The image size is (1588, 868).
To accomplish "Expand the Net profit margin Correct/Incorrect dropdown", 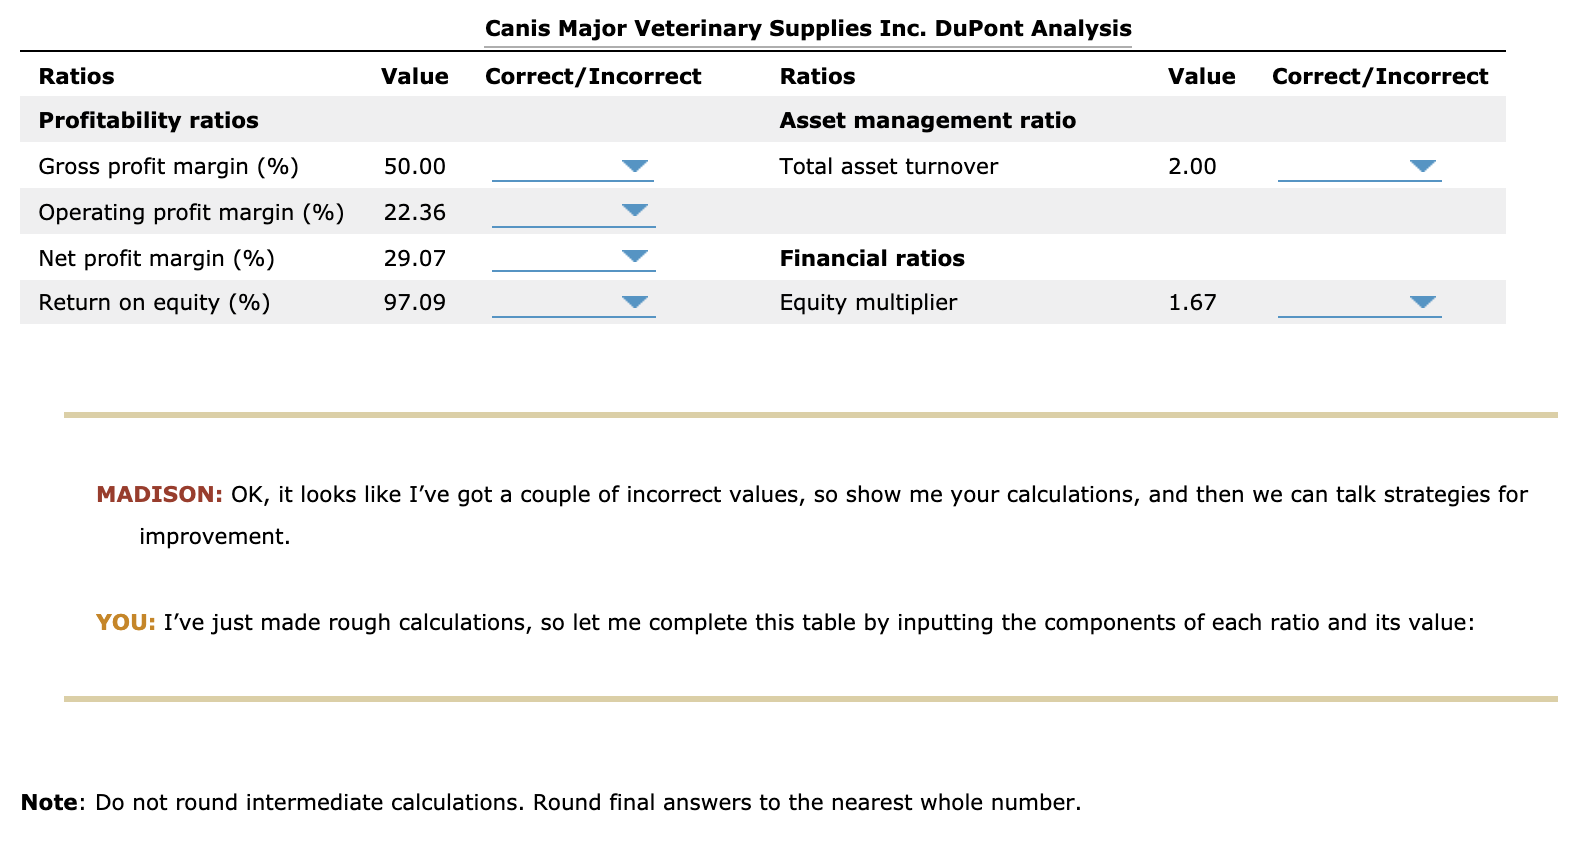I will tap(573, 258).
